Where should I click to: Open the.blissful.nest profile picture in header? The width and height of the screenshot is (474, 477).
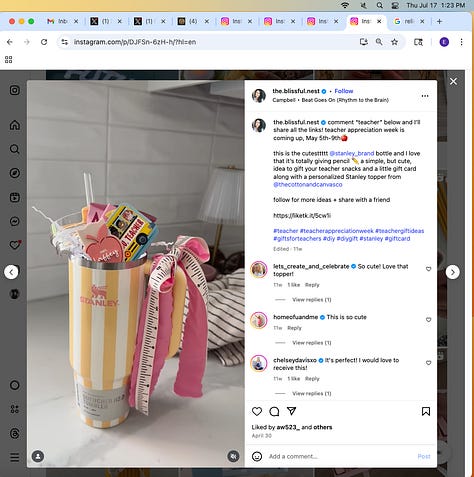pos(259,96)
